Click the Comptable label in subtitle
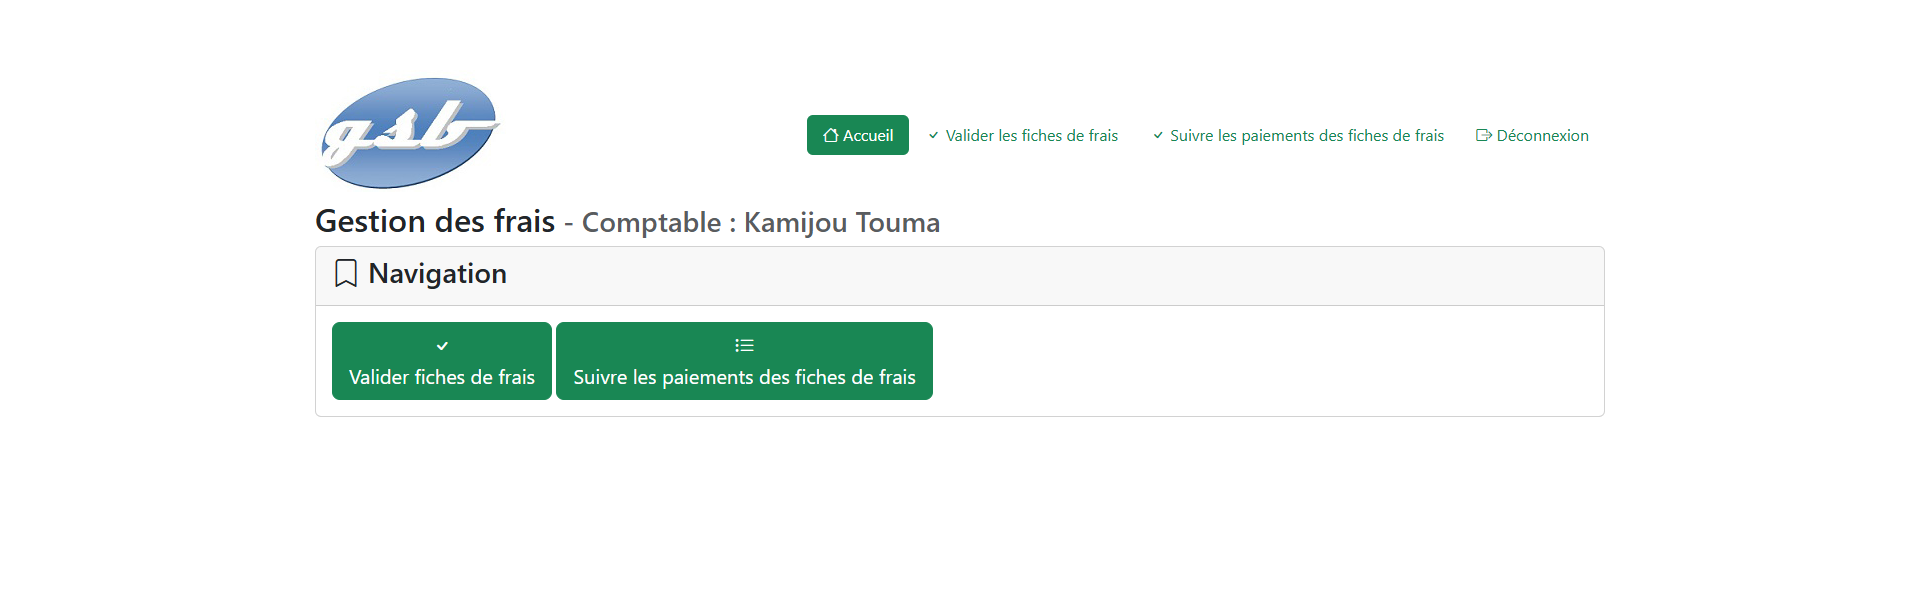 tap(651, 222)
